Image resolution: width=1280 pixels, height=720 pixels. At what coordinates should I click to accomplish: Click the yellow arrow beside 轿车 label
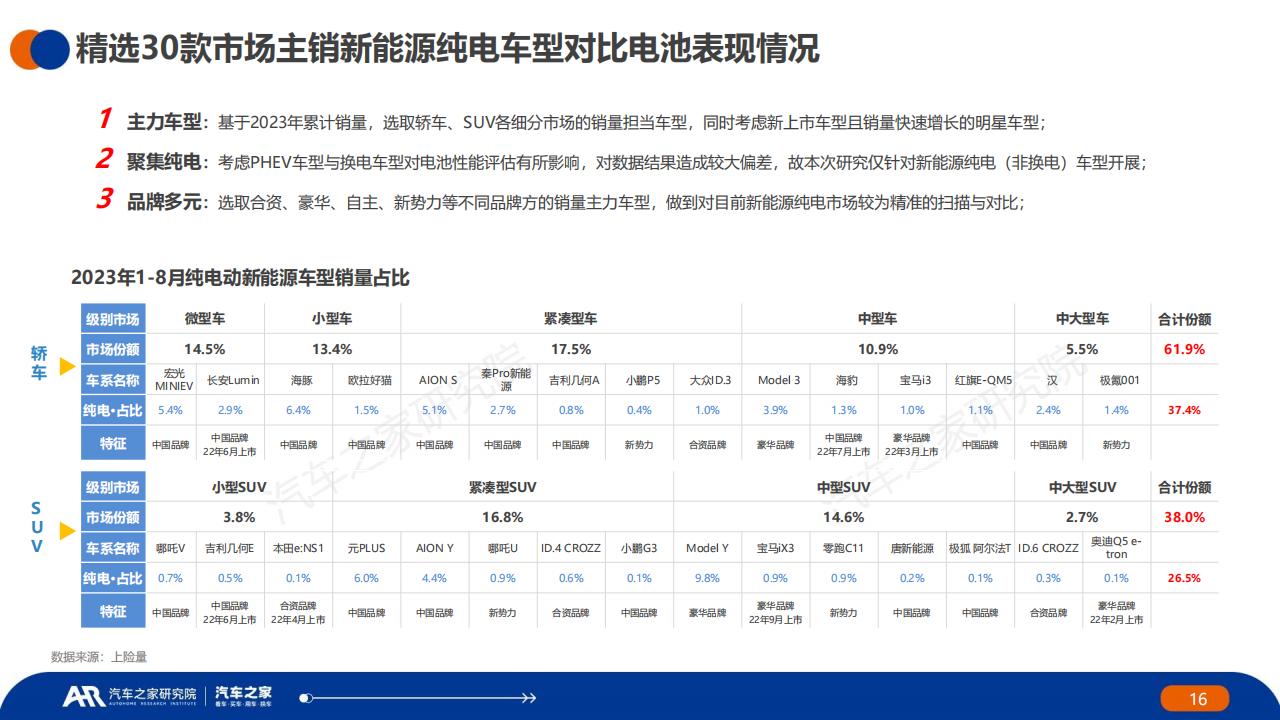[x=68, y=367]
